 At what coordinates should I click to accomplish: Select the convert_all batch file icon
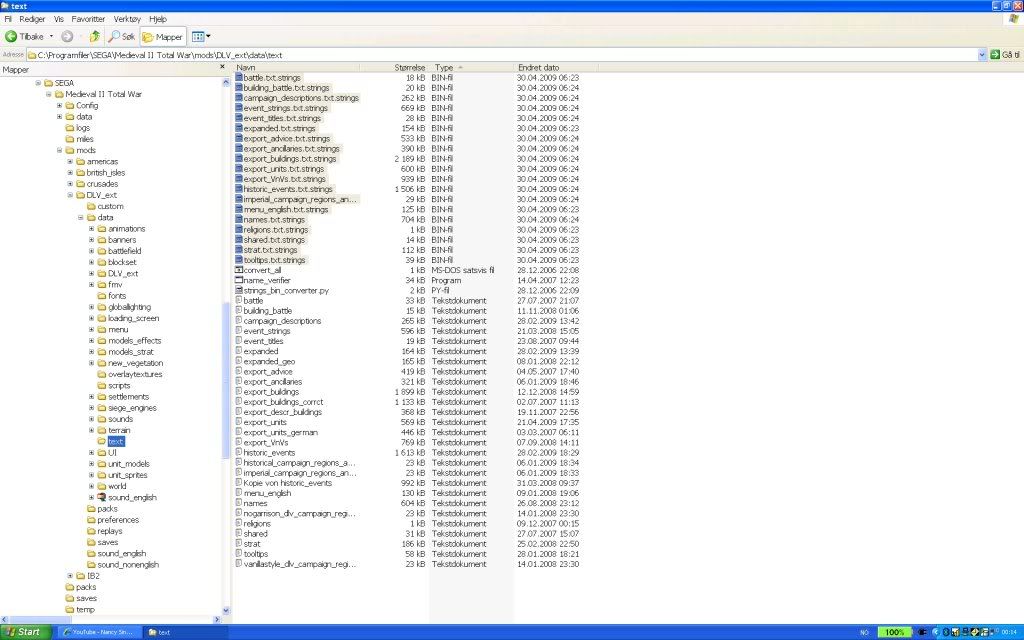click(x=239, y=270)
